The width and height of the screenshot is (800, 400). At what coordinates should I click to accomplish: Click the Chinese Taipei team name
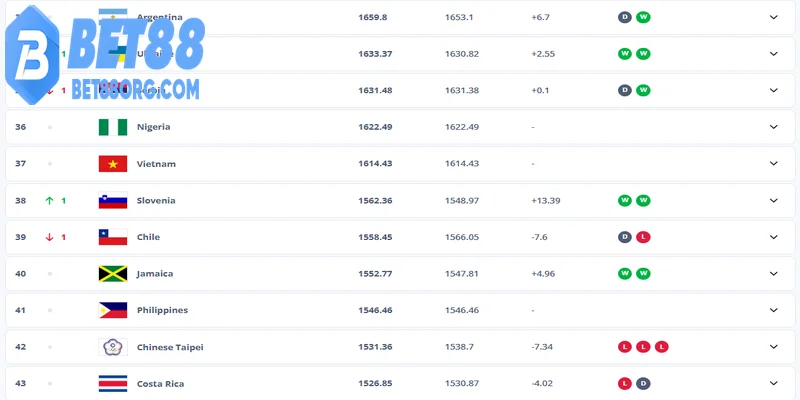click(170, 347)
